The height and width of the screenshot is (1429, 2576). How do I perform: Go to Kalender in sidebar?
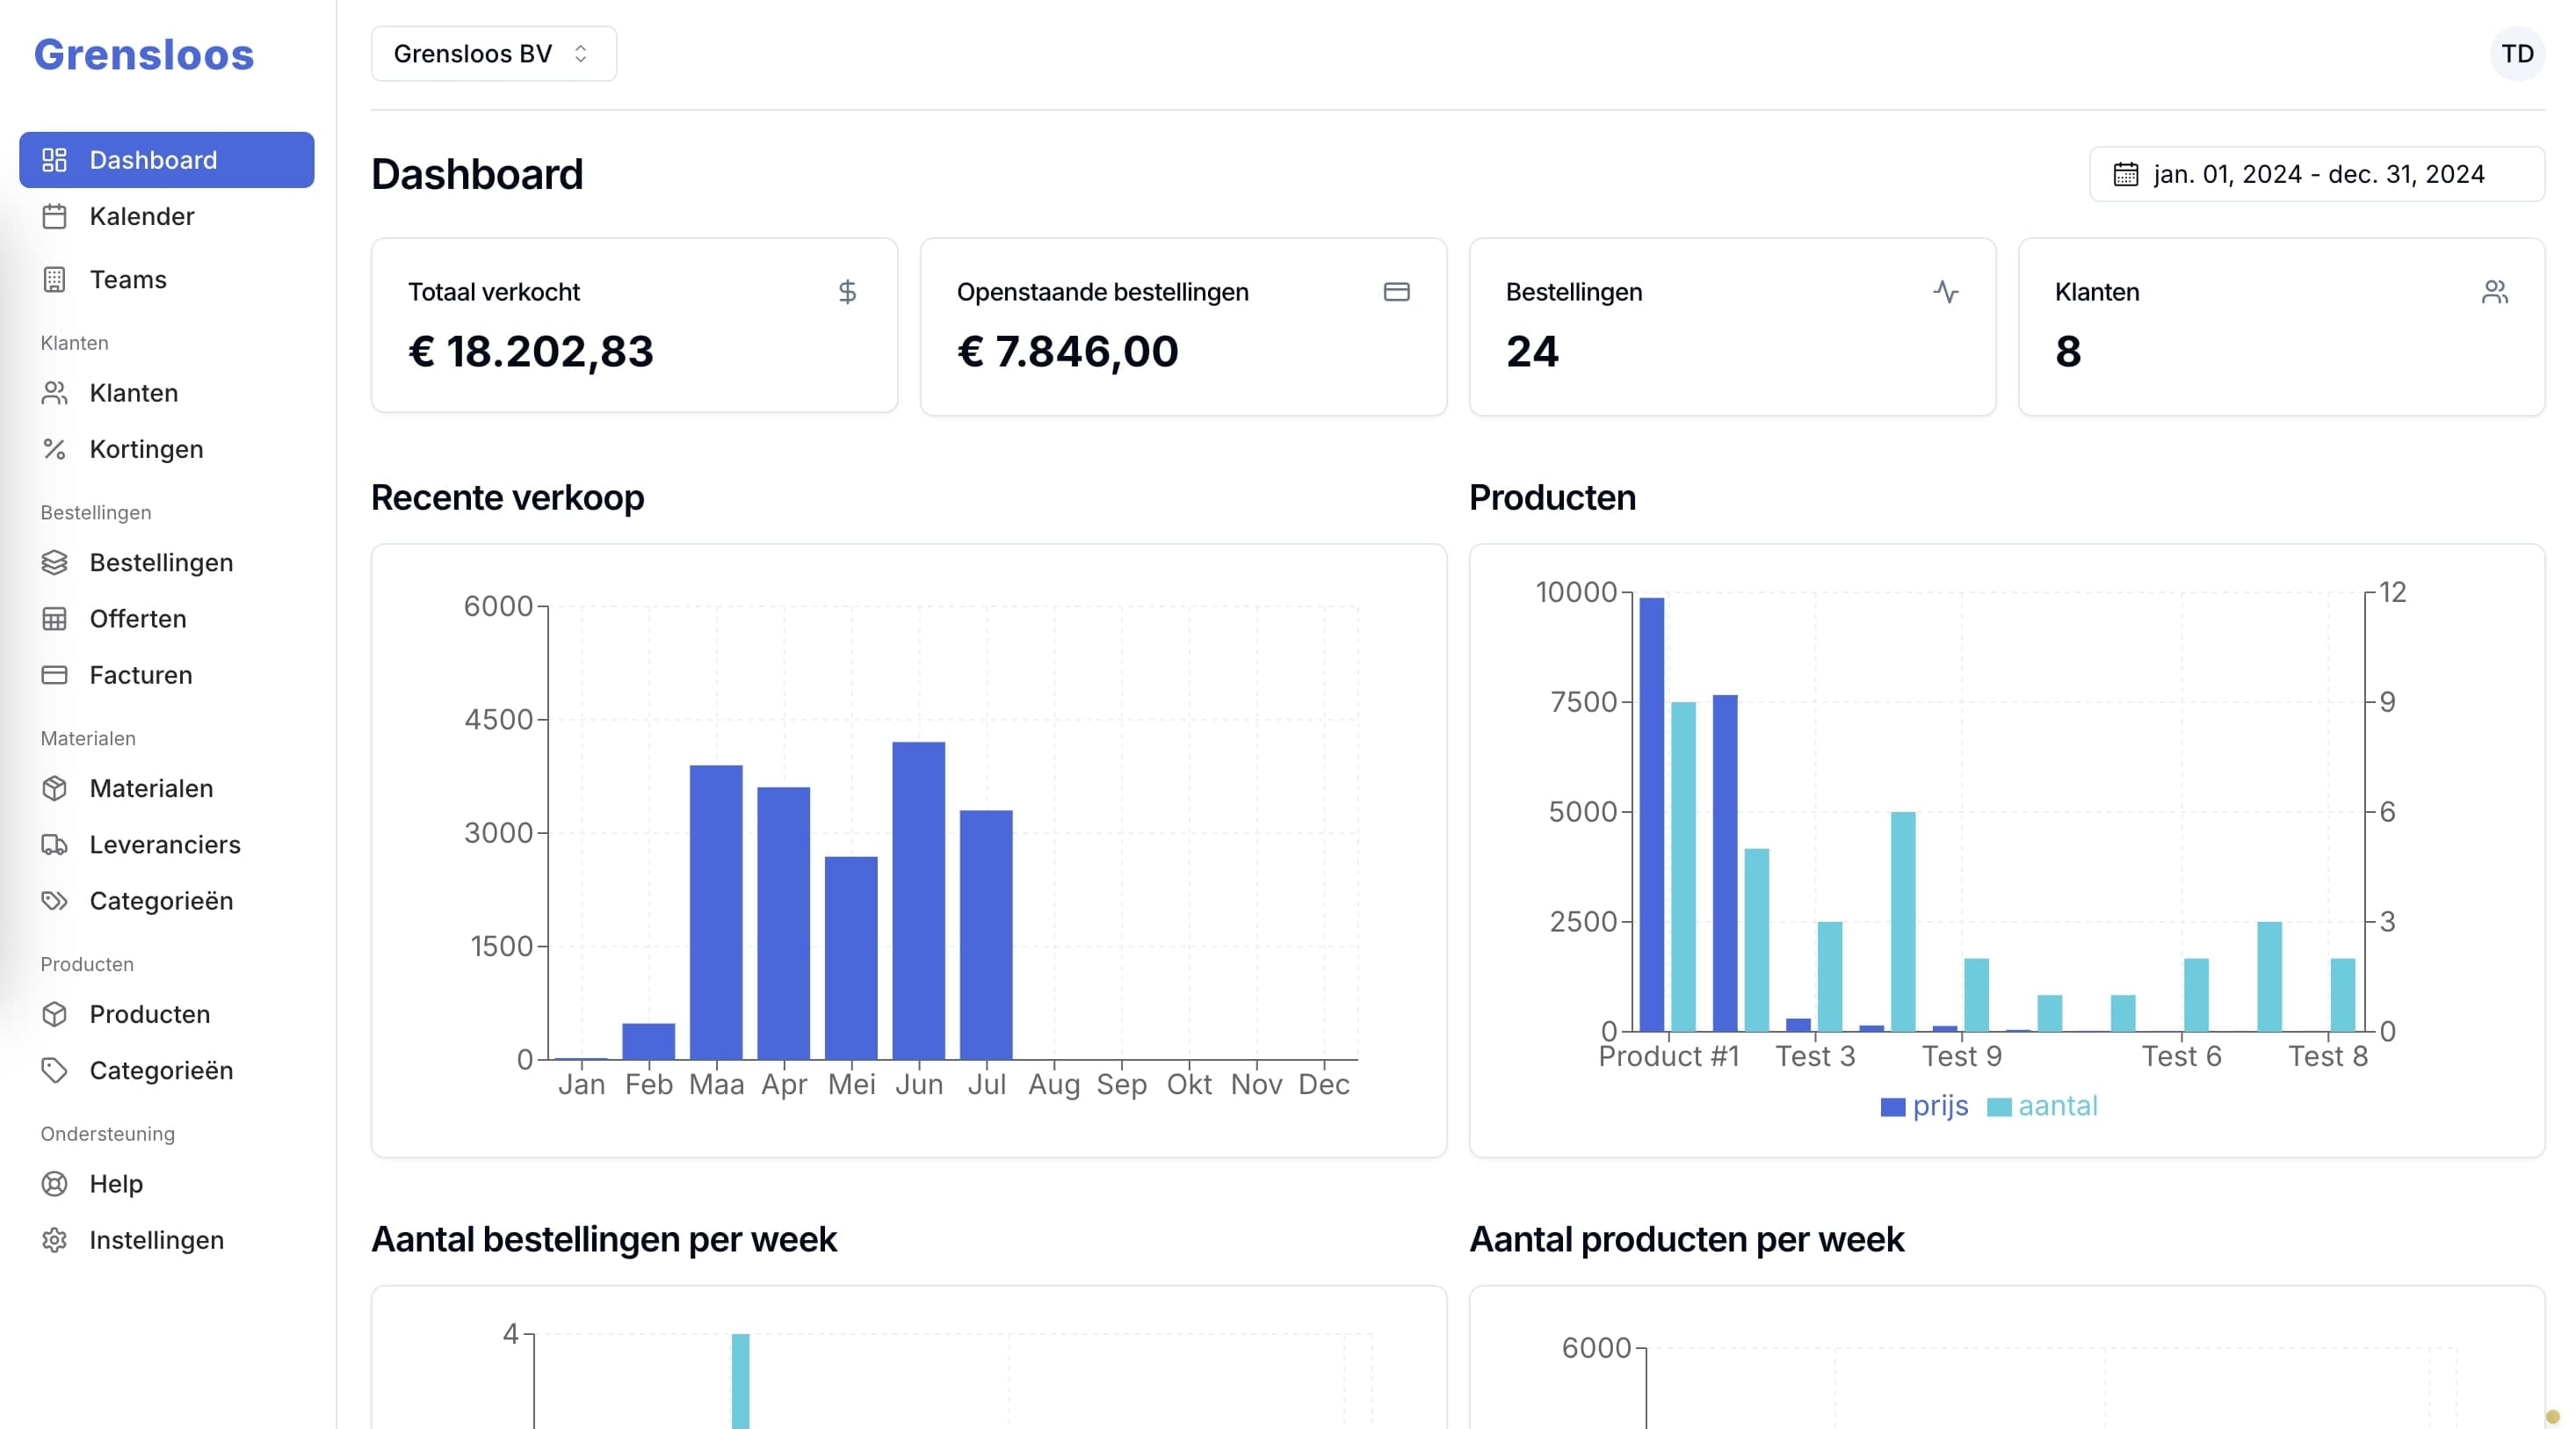point(141,217)
